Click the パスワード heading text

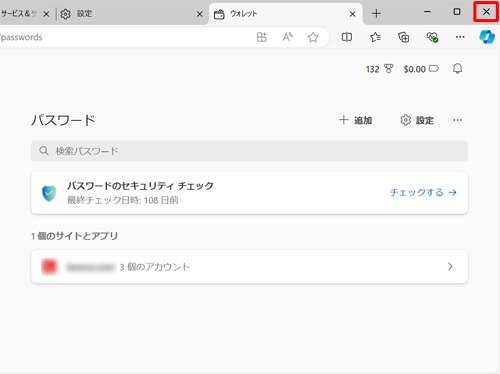(63, 120)
